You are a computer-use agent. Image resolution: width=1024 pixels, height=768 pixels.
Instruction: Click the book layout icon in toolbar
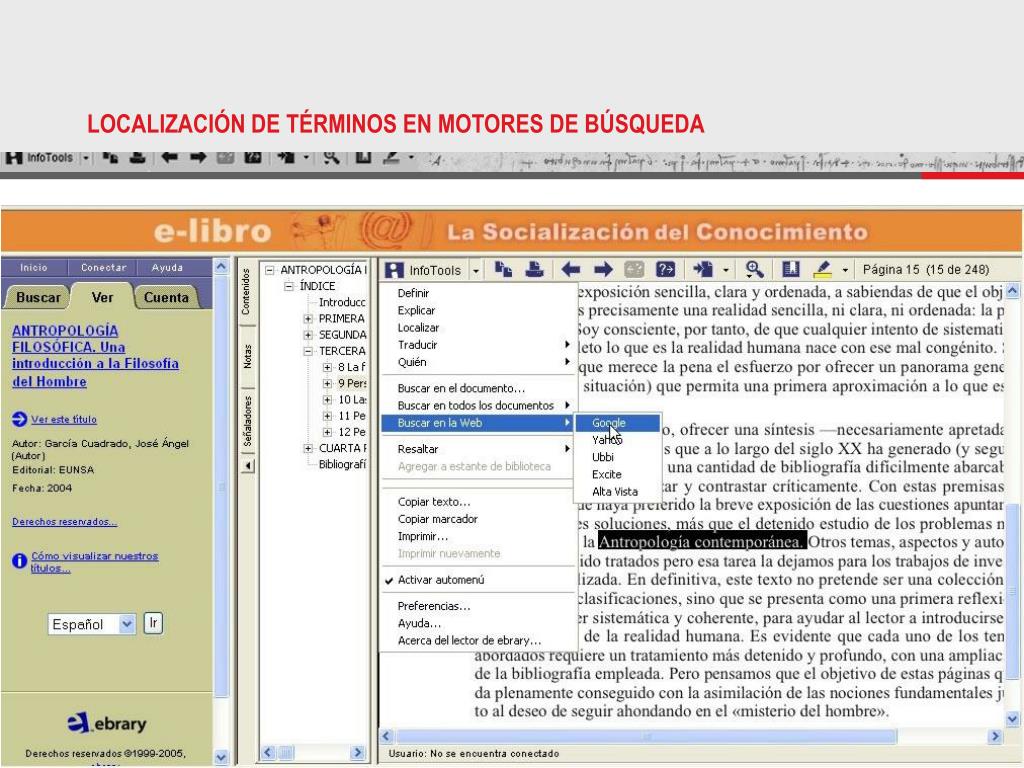pos(791,269)
